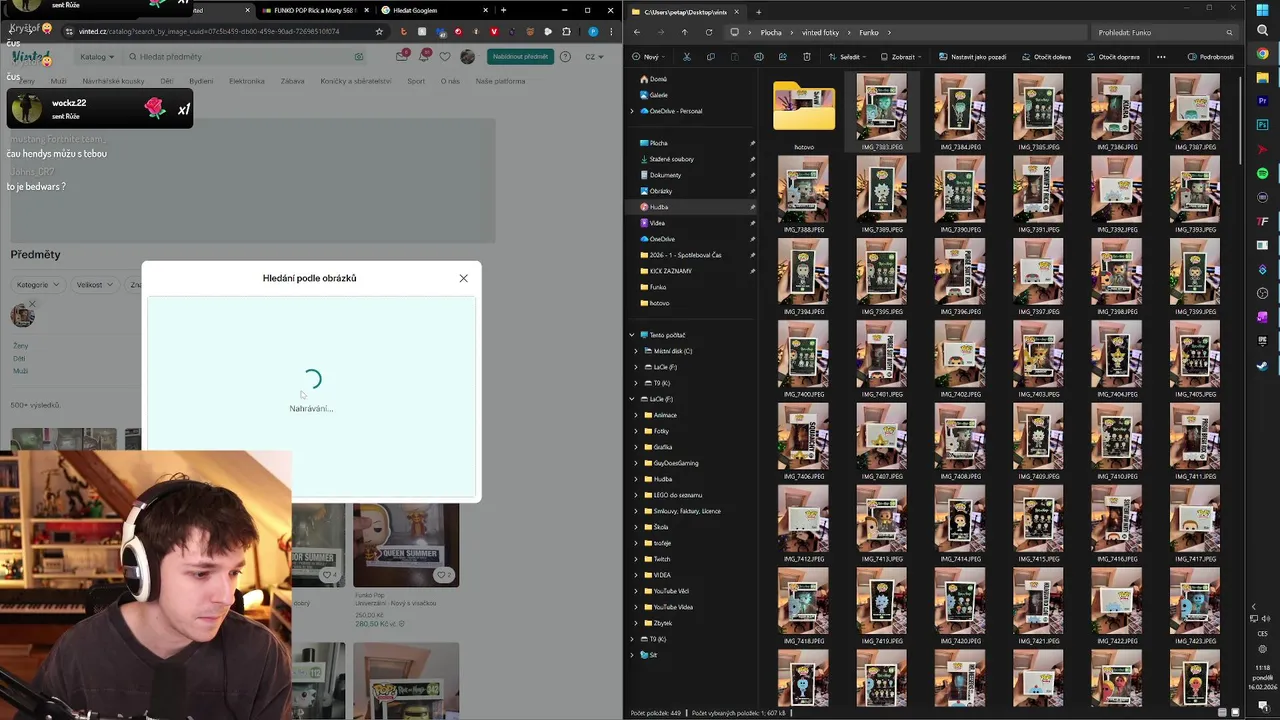
Task: Open Chrome from the taskbar
Action: click(x=1262, y=54)
